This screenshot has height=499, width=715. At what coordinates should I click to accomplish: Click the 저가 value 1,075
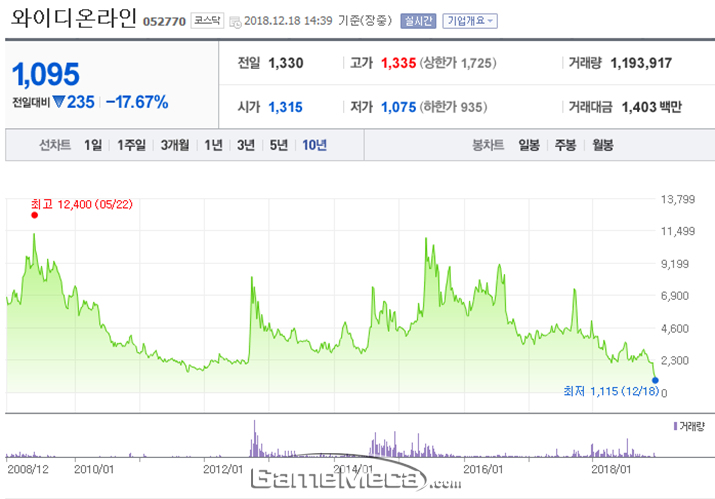point(399,107)
